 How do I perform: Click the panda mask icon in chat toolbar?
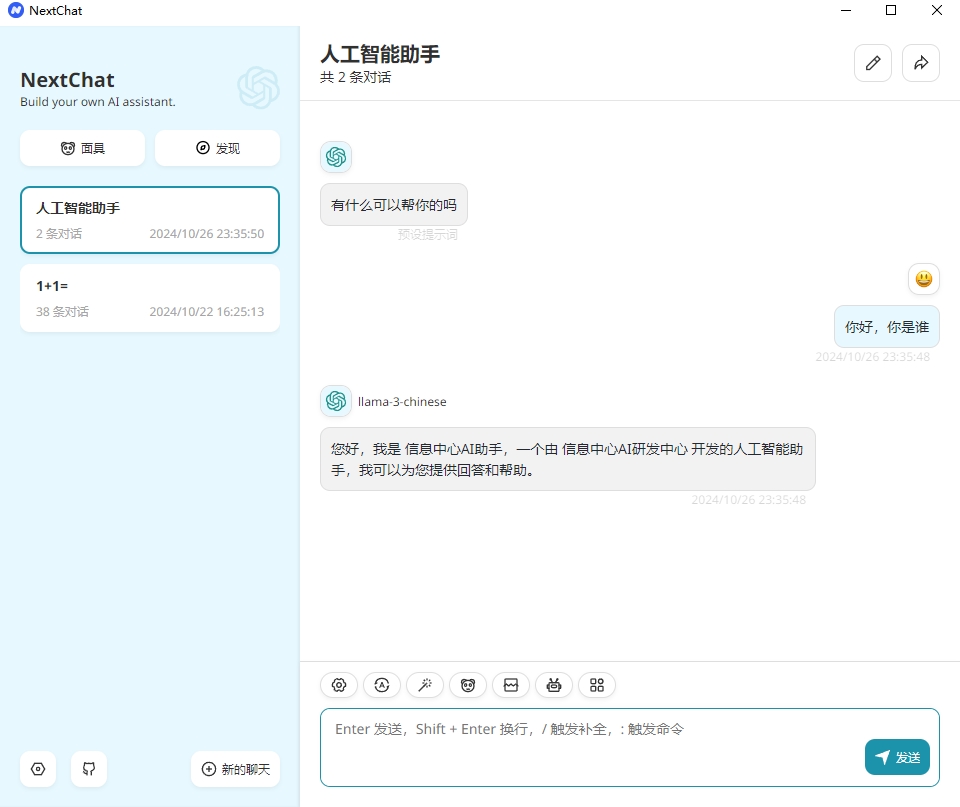coord(468,685)
